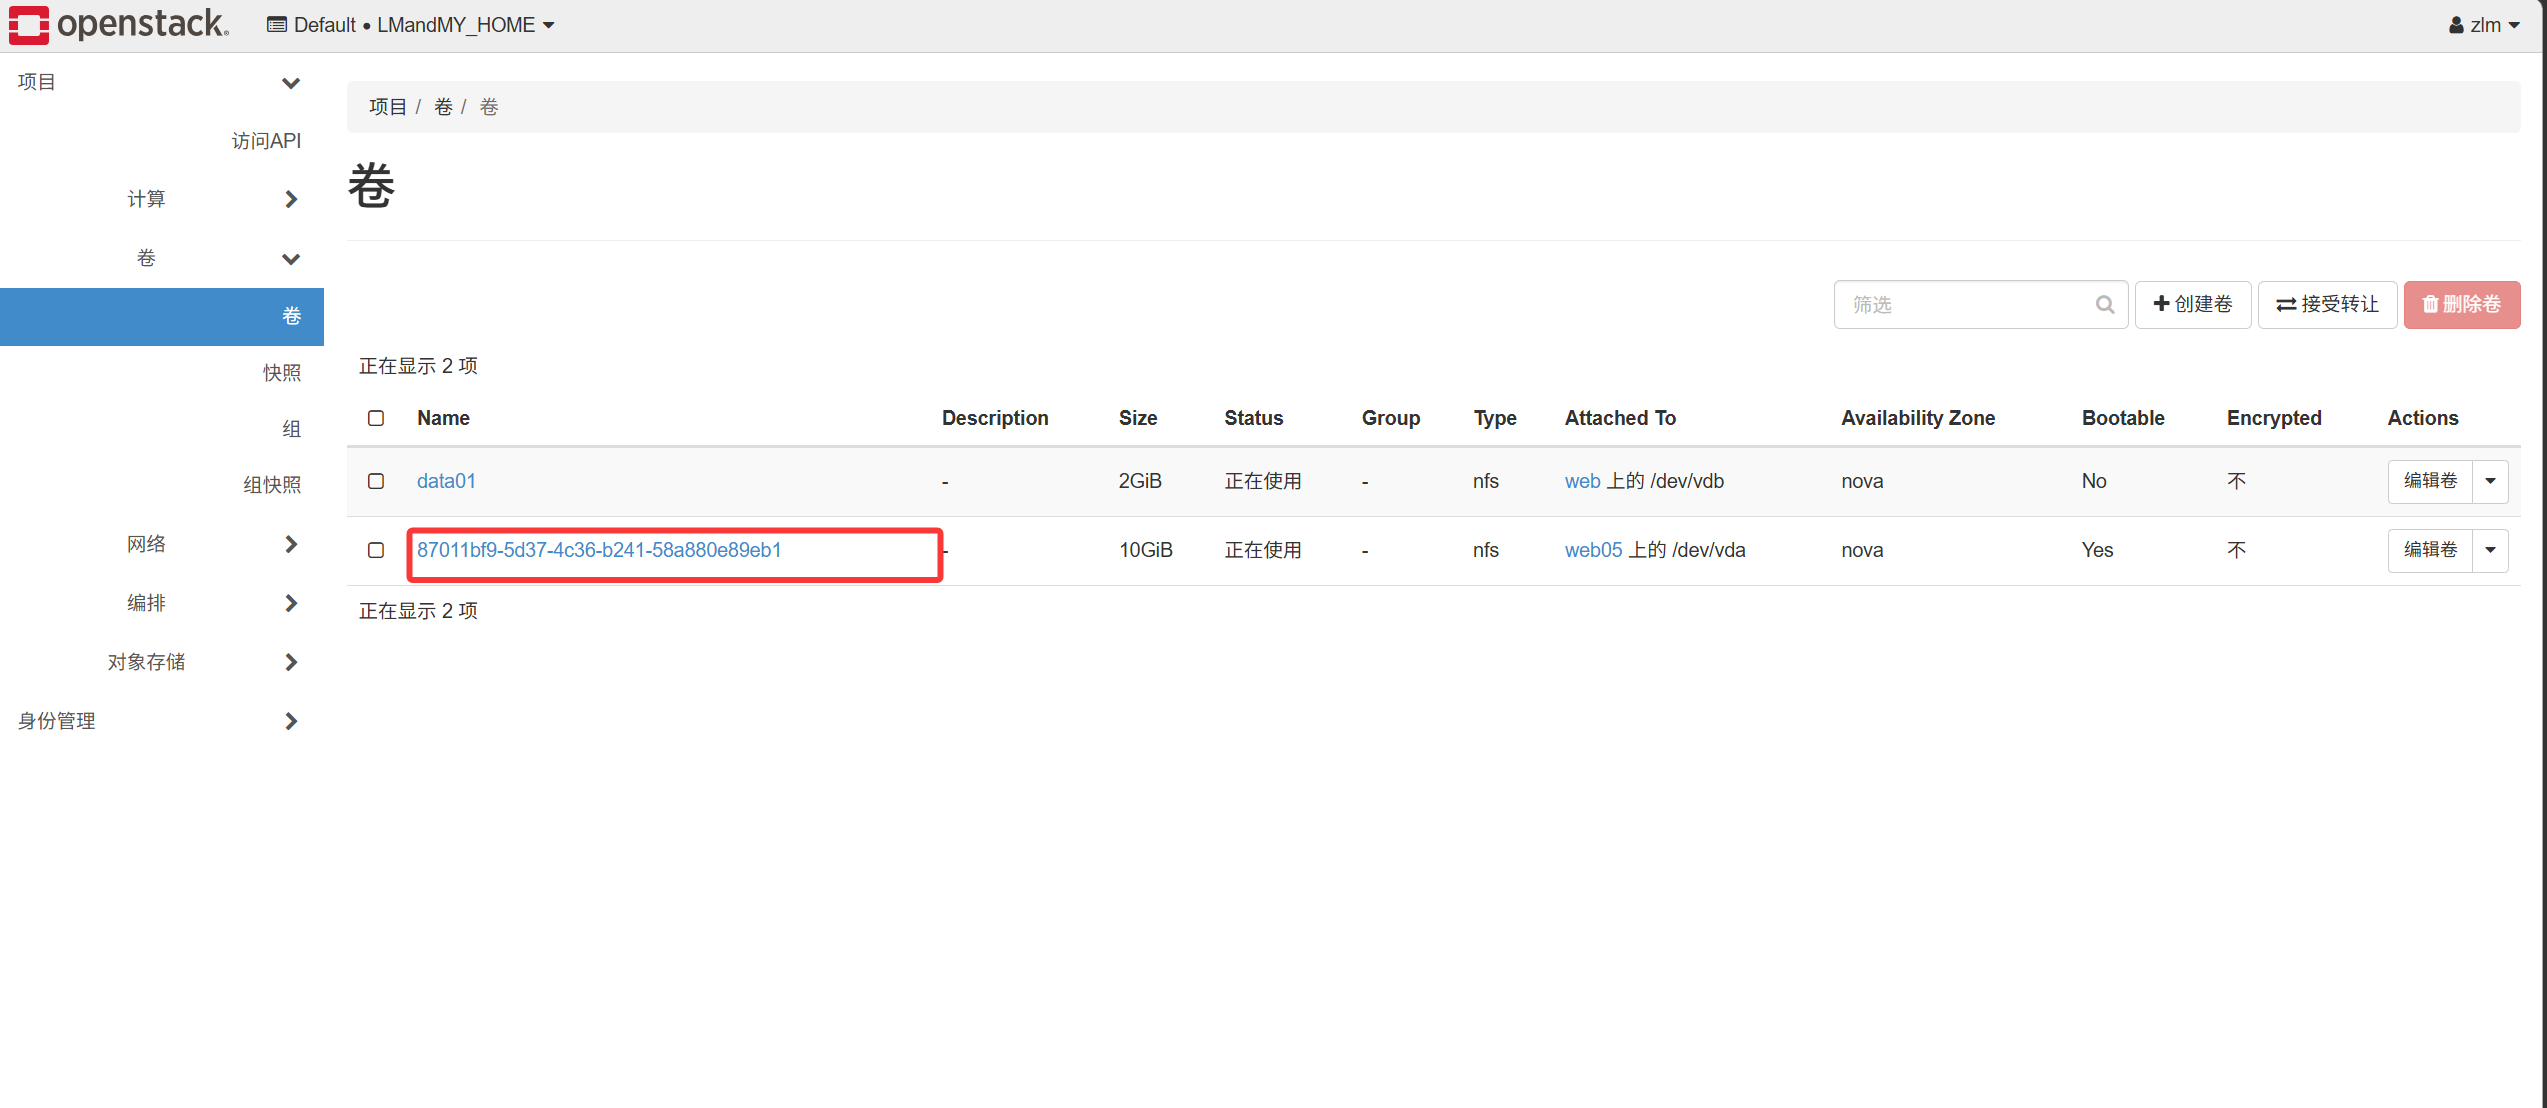The height and width of the screenshot is (1108, 2547).
Task: Expand the 计算 sidebar section
Action: [x=162, y=199]
